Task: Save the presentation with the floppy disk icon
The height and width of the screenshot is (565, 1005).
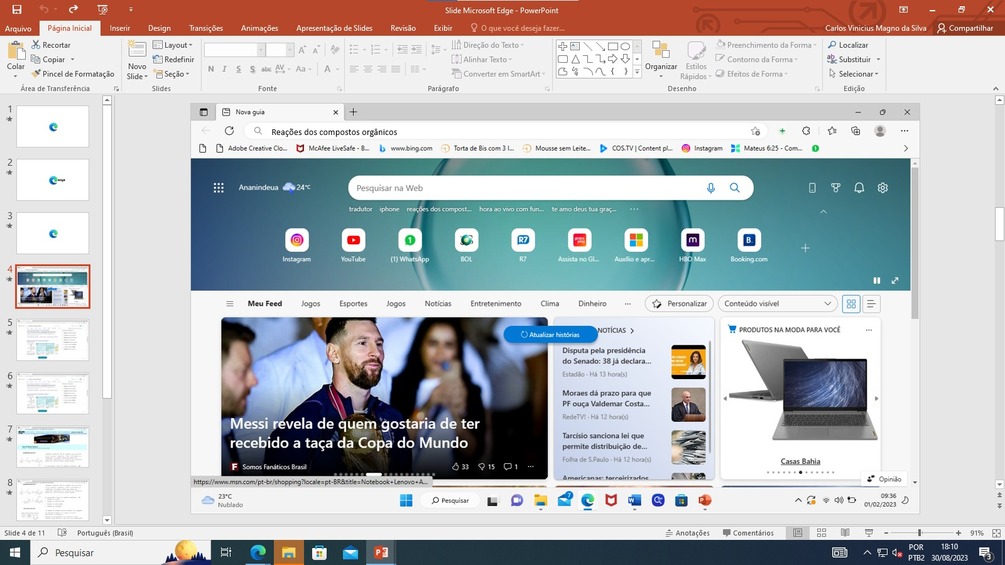Action: [17, 10]
